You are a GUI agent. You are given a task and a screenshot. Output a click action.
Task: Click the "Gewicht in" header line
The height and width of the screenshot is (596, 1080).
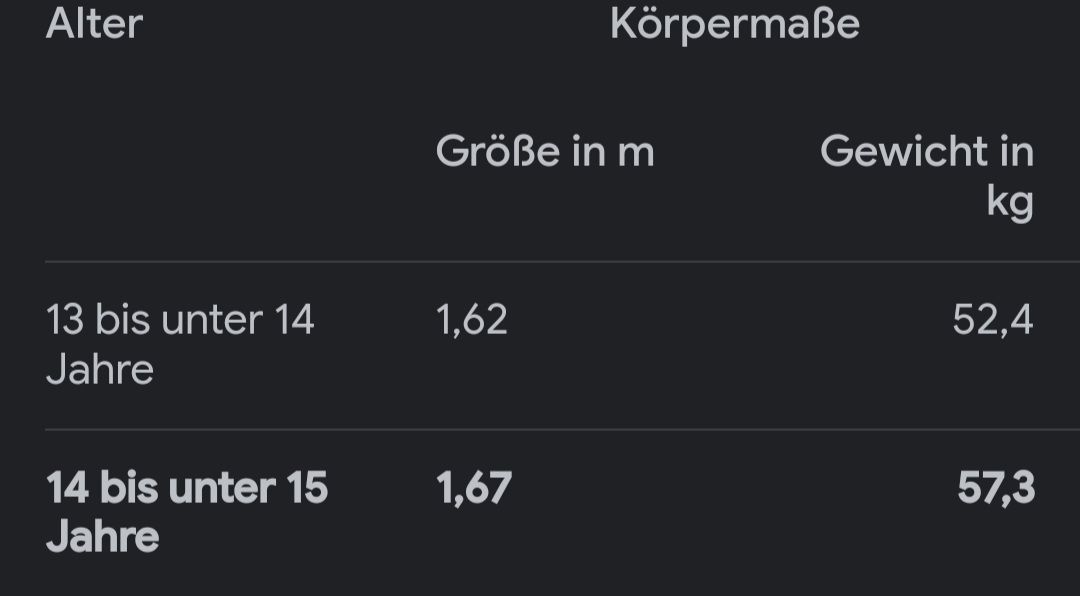pyautogui.click(x=926, y=152)
